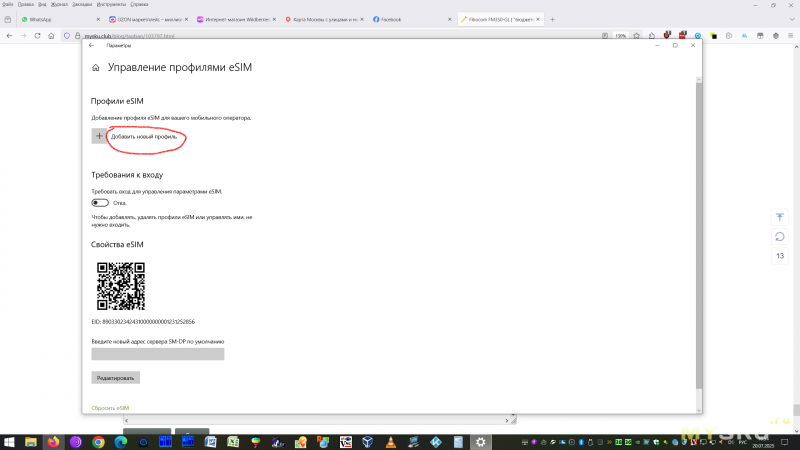Image resolution: width=800 pixels, height=450 pixels.
Task: Click the 'Редактировать' button
Action: pyautogui.click(x=115, y=378)
